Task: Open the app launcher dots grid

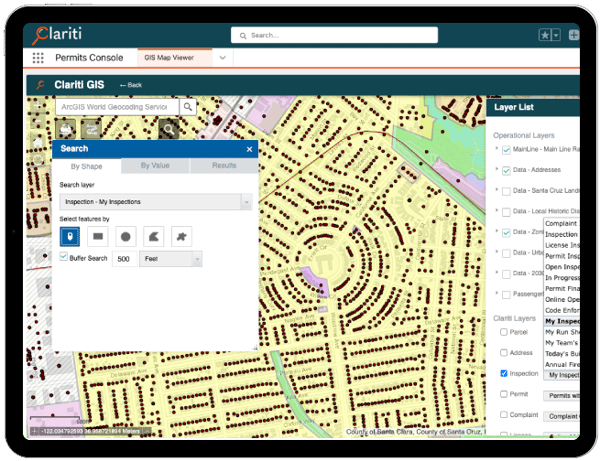Action: tap(38, 58)
